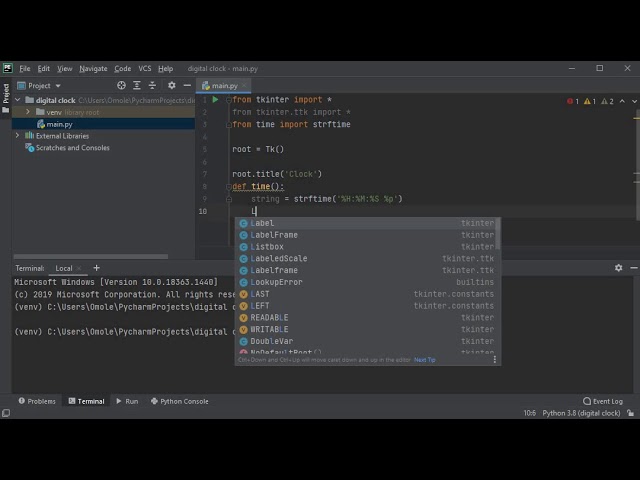The width and height of the screenshot is (640, 480).
Task: Expand External Libraries node
Action: point(17,136)
